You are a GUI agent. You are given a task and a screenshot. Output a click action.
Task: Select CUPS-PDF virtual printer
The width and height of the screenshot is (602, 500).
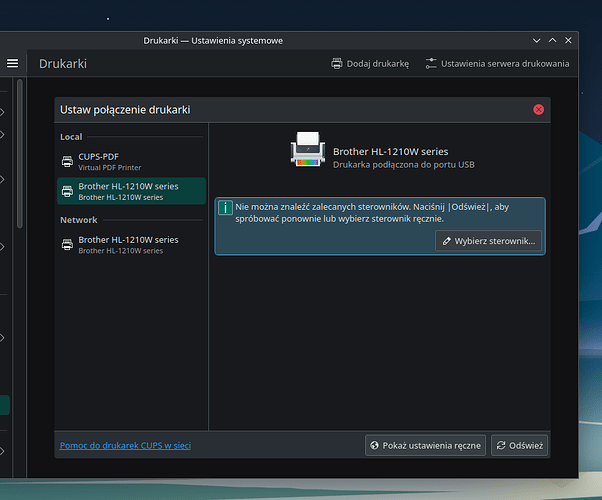point(131,162)
